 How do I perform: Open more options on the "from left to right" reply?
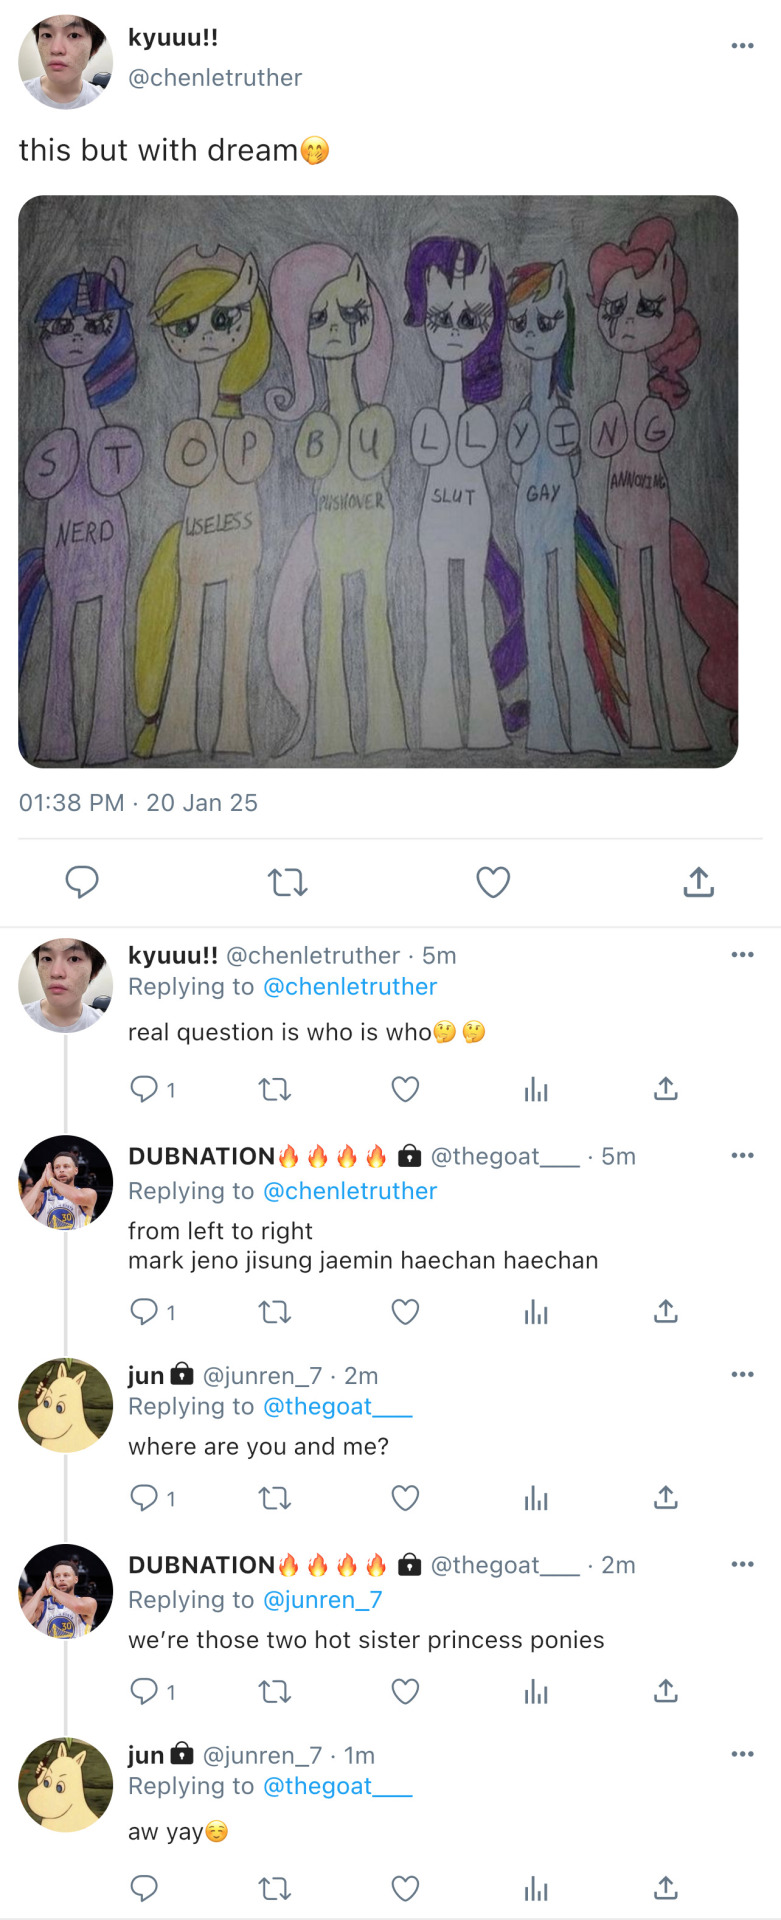742,1156
